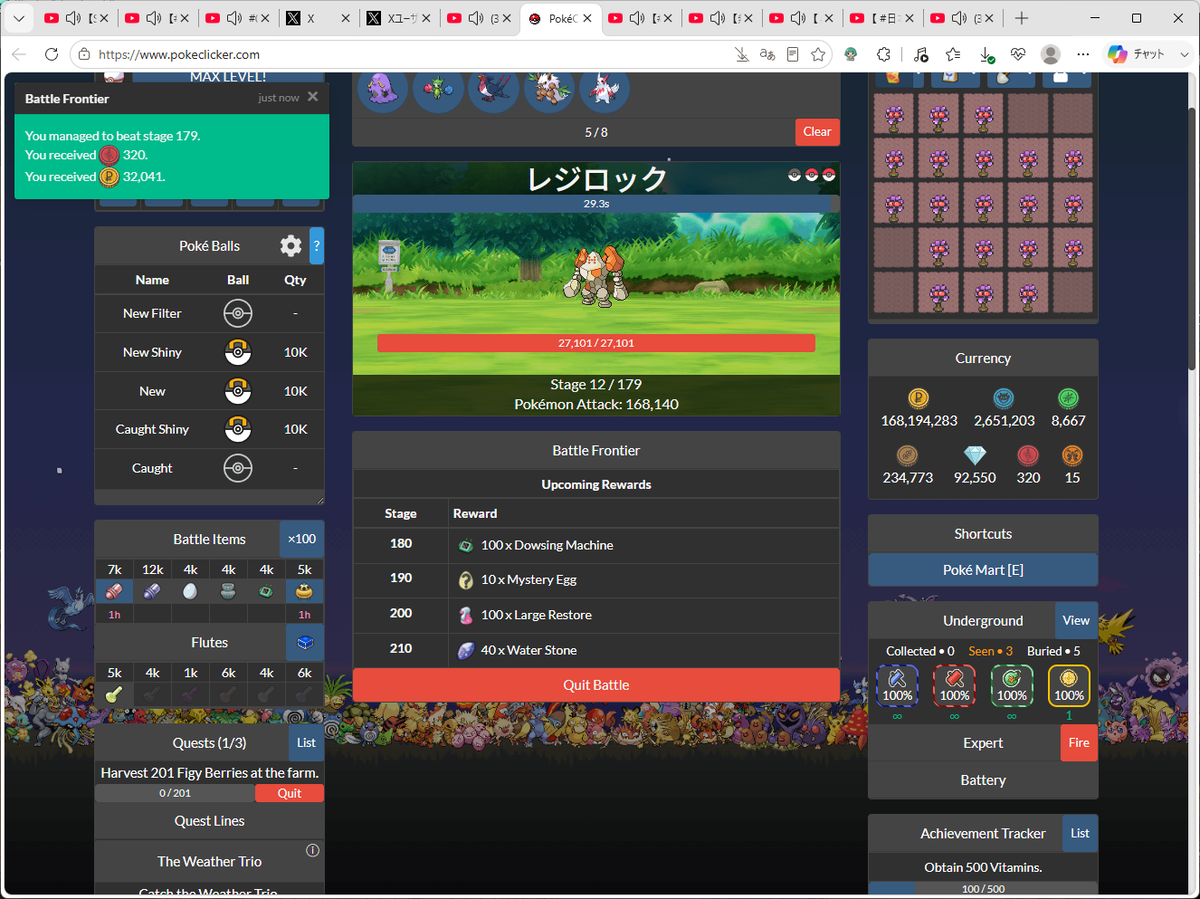Toggle the Lucky Incense battle item
The width and height of the screenshot is (1200, 899).
(304, 591)
